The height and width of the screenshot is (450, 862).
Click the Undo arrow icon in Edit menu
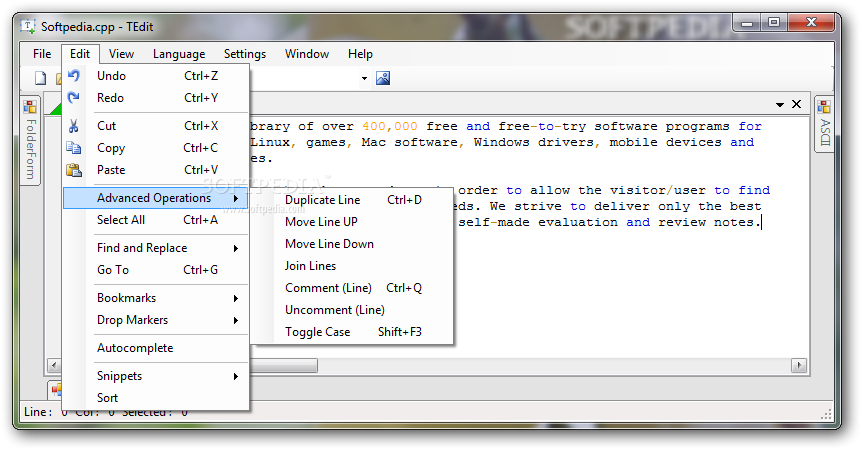coord(74,76)
